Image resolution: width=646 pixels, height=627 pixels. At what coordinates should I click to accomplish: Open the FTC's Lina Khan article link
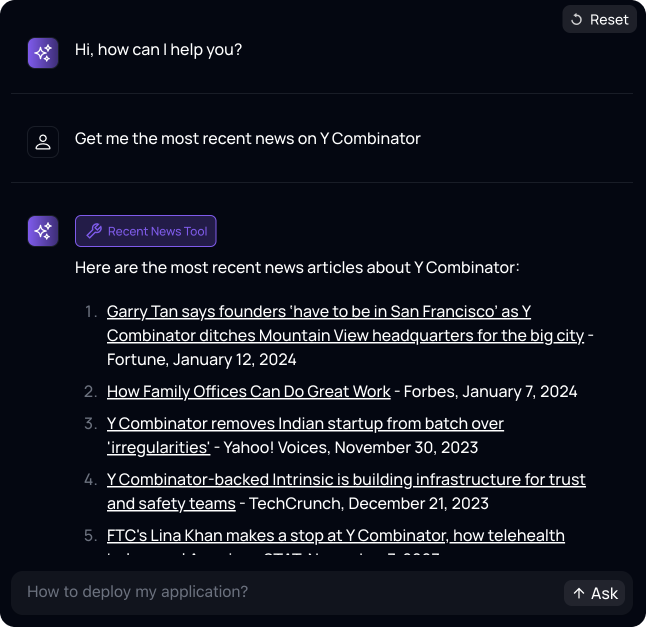(336, 536)
